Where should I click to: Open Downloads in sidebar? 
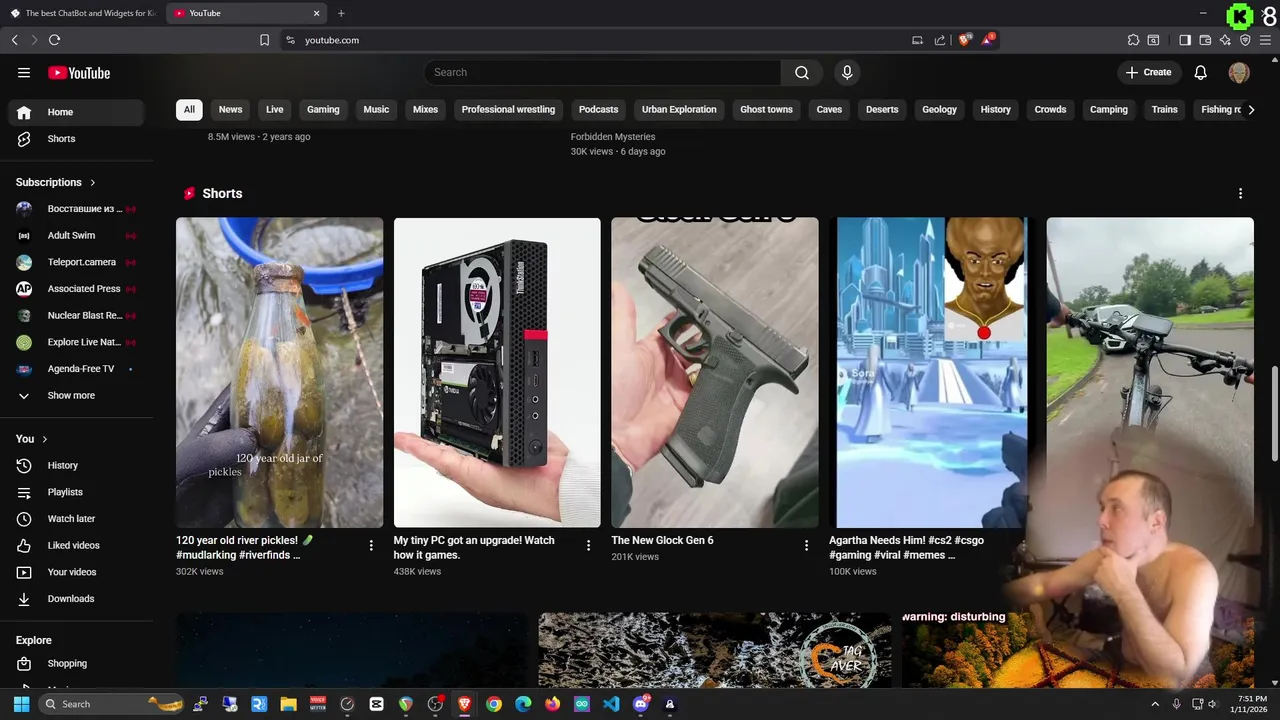(x=77, y=599)
